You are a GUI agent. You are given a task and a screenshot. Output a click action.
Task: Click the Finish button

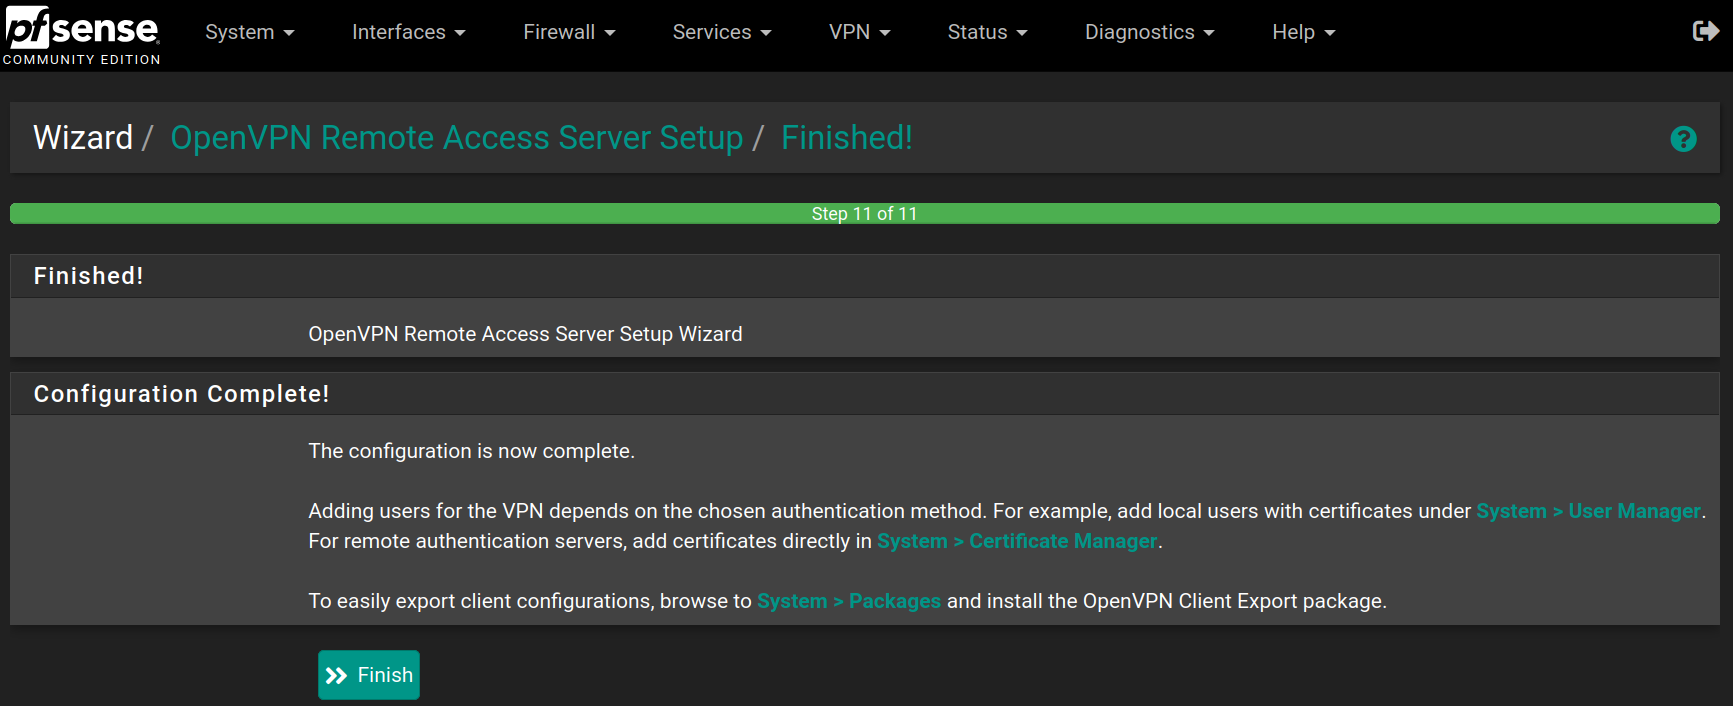[369, 675]
